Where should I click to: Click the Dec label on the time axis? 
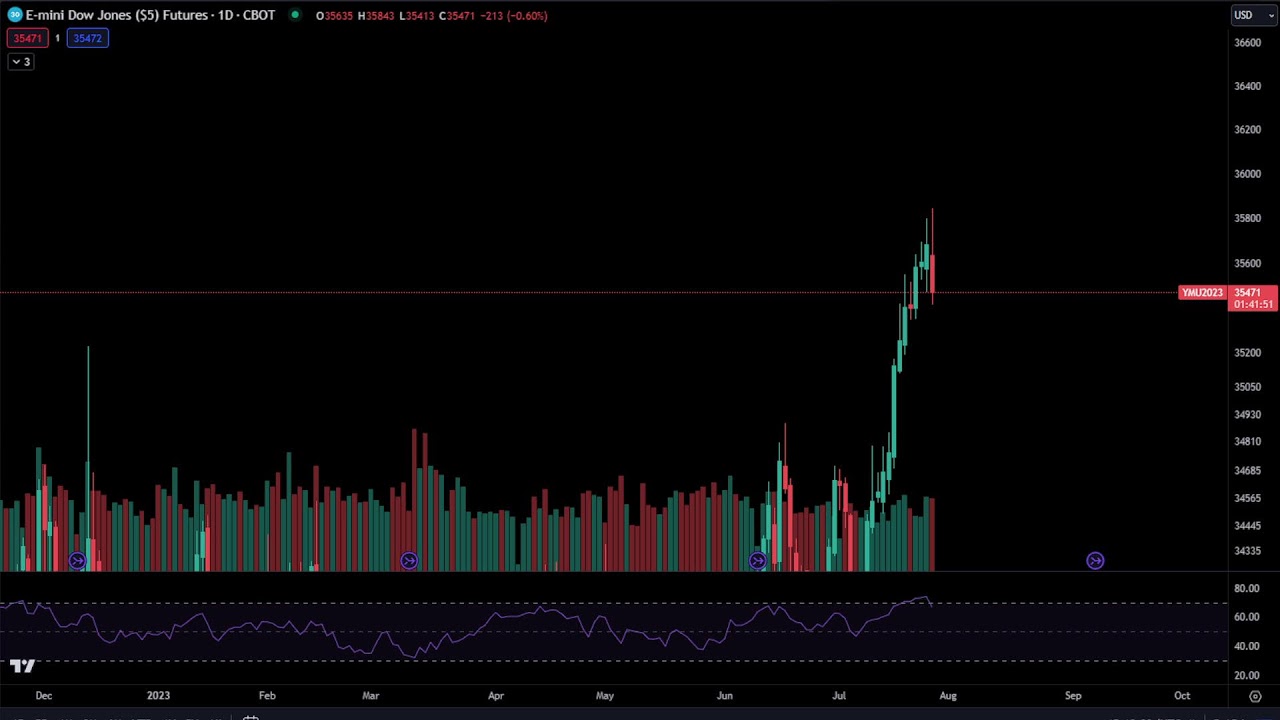[x=43, y=695]
